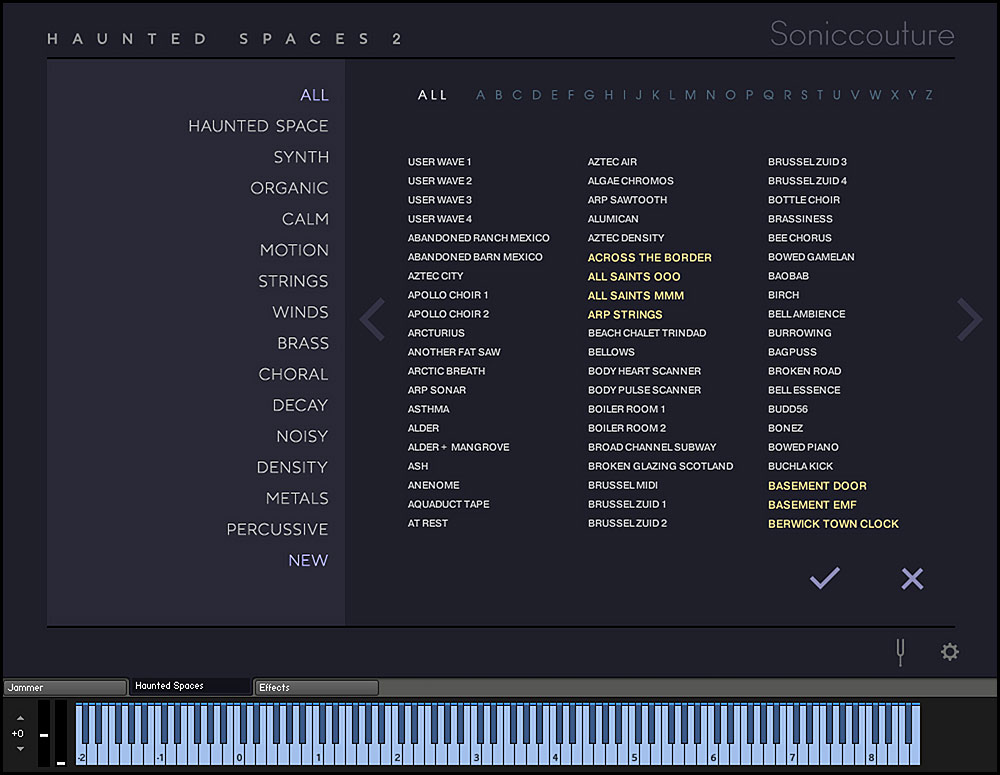Go to next page with right chevron
The width and height of the screenshot is (1000, 775).
click(x=969, y=319)
